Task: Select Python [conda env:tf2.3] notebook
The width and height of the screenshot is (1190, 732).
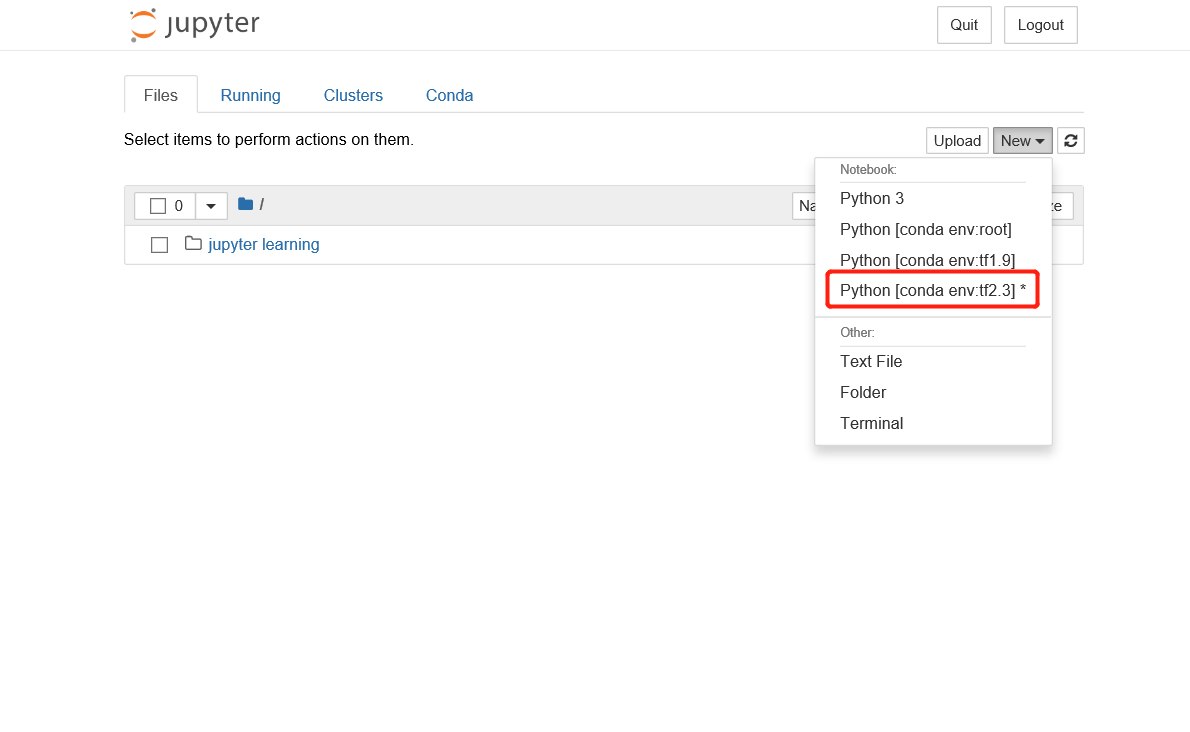Action: pos(933,290)
